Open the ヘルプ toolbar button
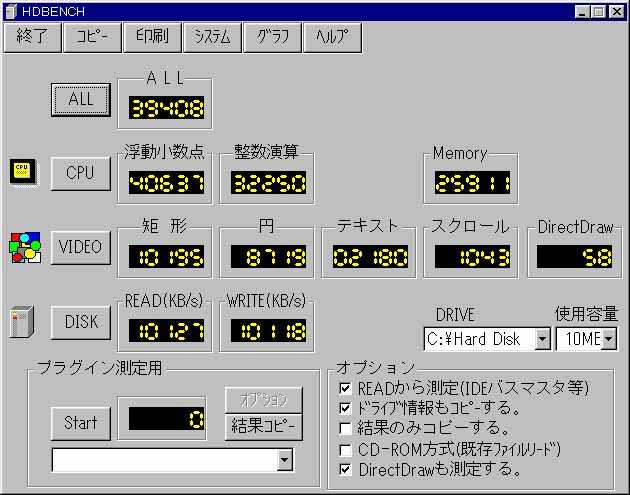Image resolution: width=630 pixels, height=495 pixels. 332,37
